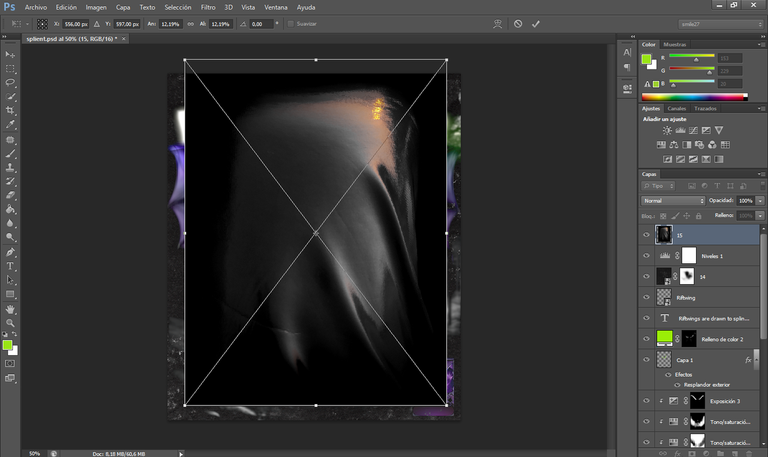Add an Exposure adjustment
Viewport: 768px width, 457px height.
coord(706,130)
